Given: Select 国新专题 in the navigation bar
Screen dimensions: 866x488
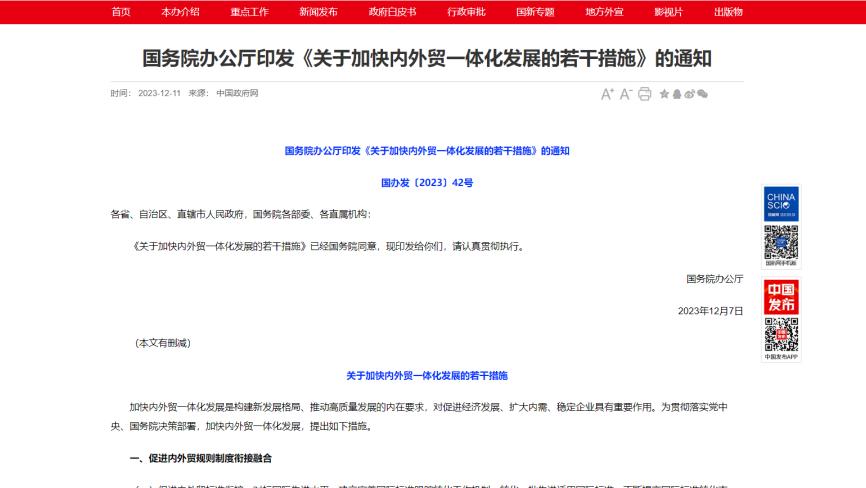Looking at the screenshot, I should click(535, 12).
